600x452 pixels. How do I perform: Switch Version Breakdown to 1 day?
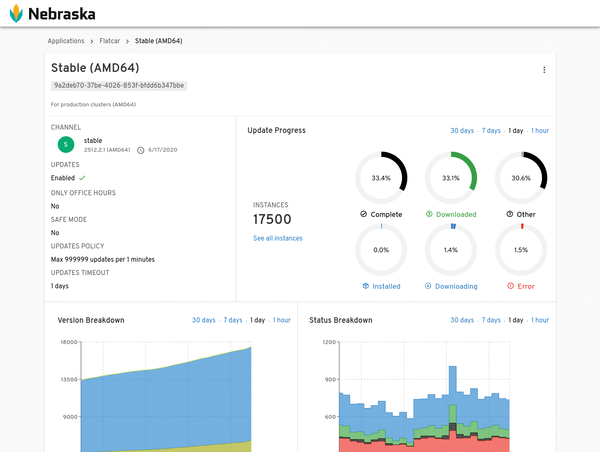point(258,320)
